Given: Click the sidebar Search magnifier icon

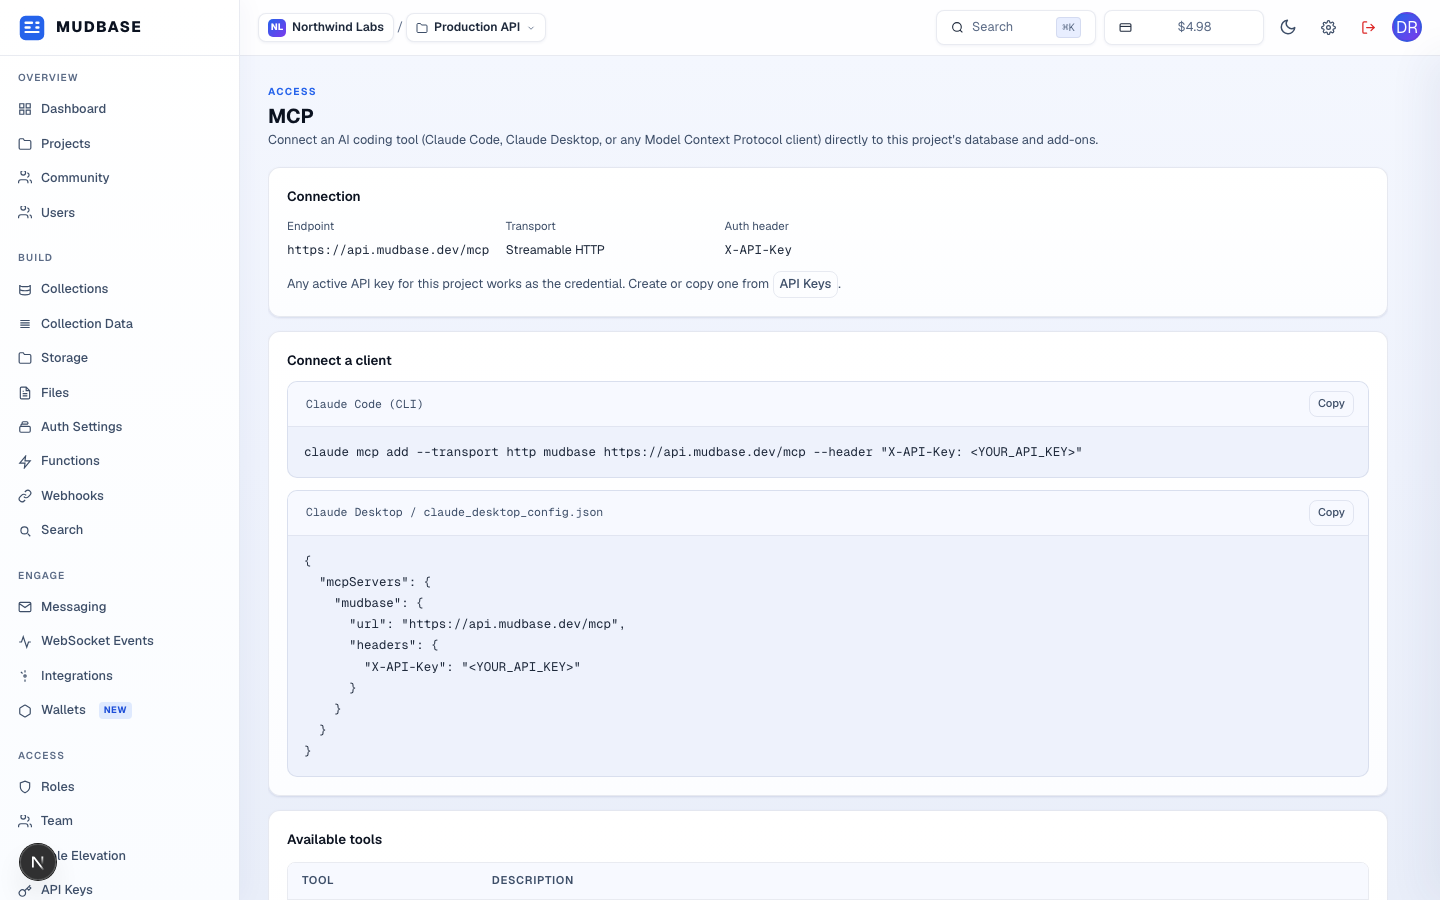Looking at the screenshot, I should [25, 530].
